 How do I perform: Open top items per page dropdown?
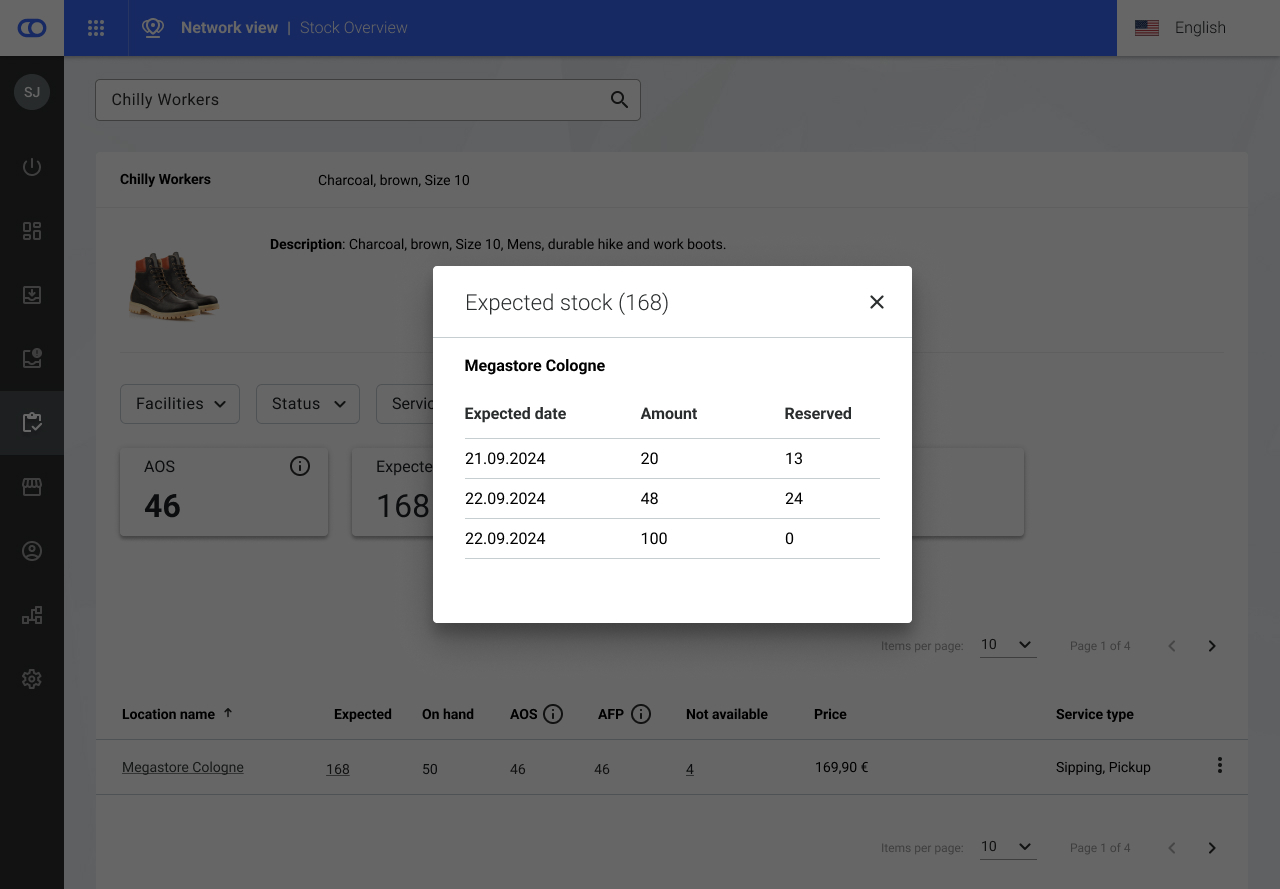tap(1007, 645)
